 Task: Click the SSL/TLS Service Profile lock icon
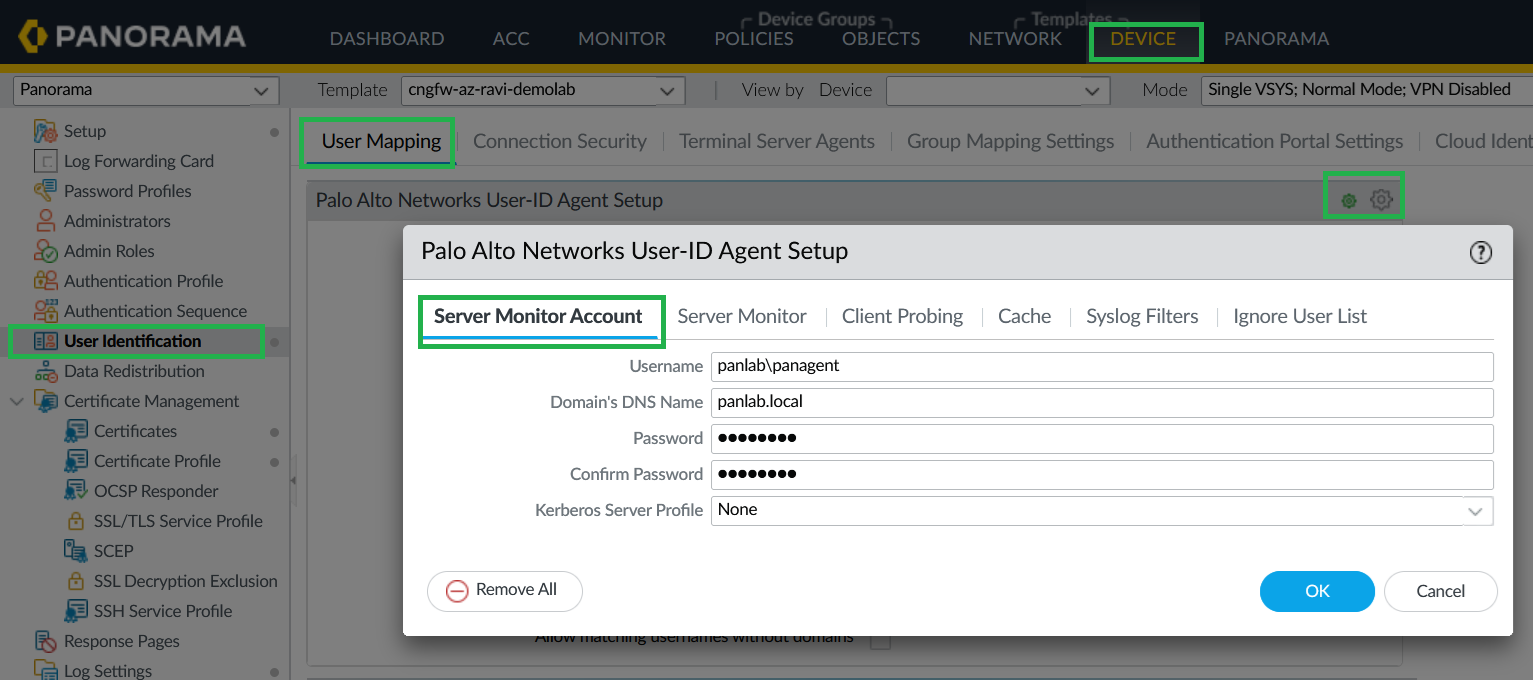(76, 521)
